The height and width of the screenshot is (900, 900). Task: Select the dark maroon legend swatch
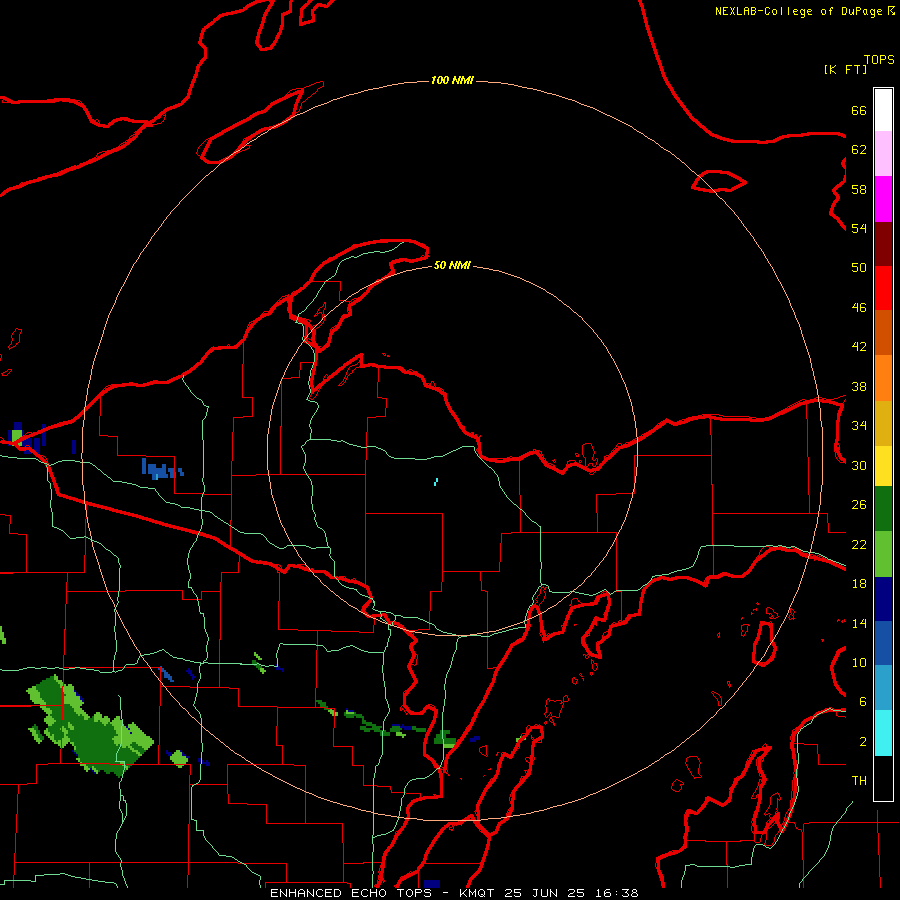883,244
